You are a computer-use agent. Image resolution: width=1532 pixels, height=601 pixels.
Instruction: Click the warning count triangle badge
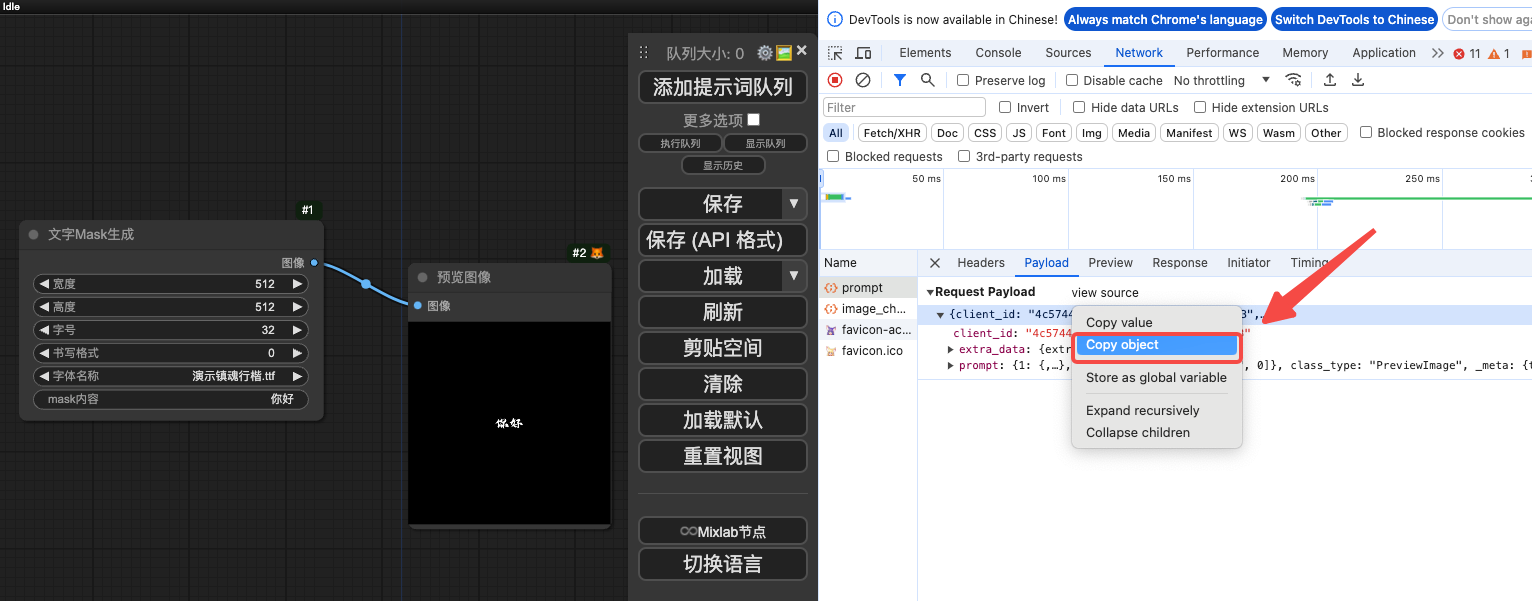coord(1499,53)
